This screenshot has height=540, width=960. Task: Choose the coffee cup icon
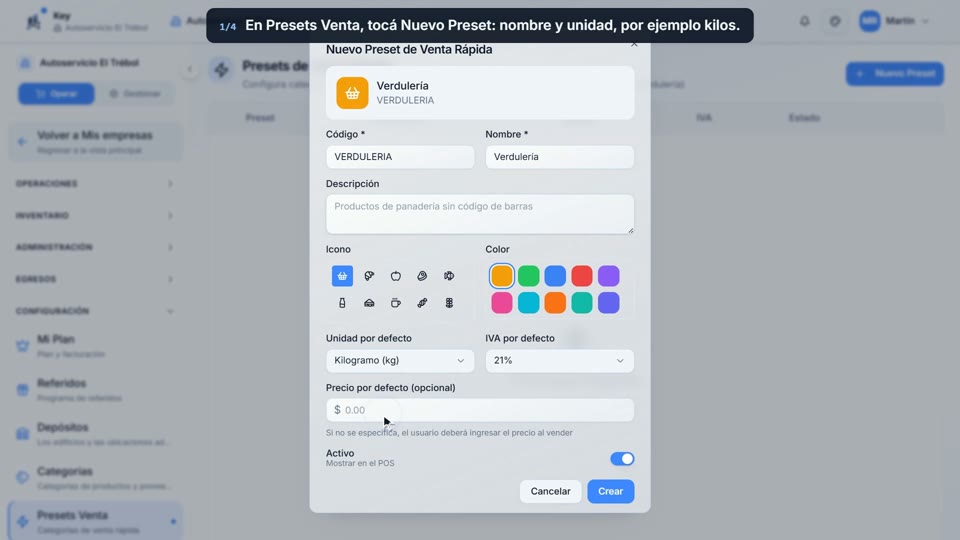(x=396, y=303)
